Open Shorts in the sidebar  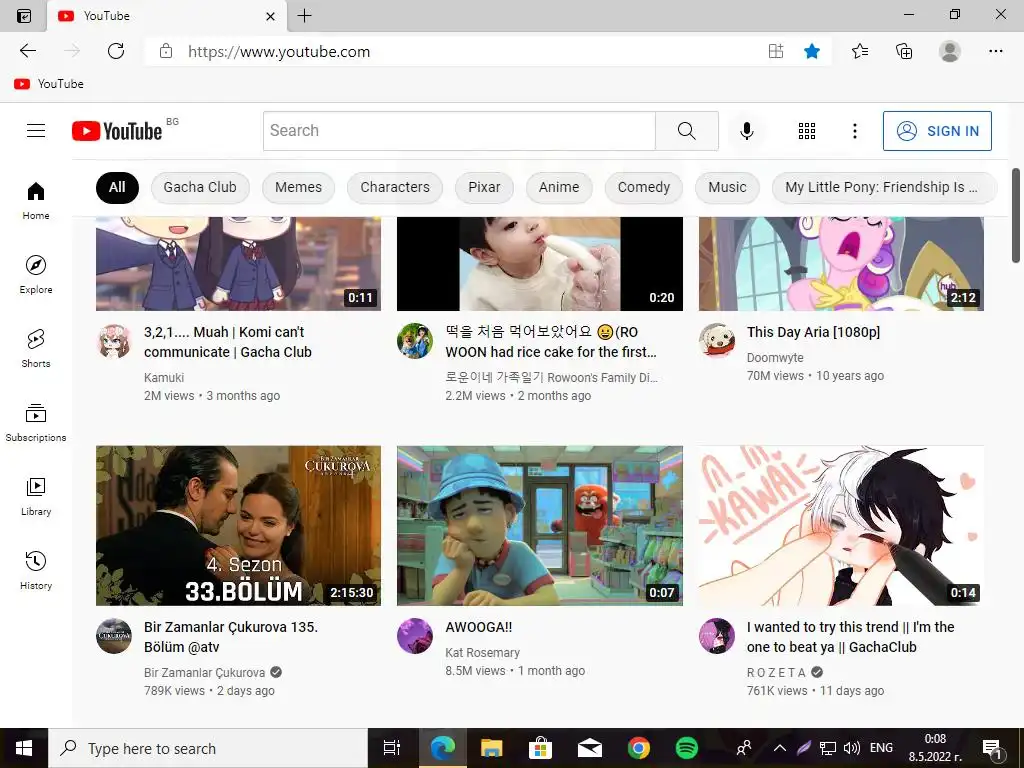(36, 349)
